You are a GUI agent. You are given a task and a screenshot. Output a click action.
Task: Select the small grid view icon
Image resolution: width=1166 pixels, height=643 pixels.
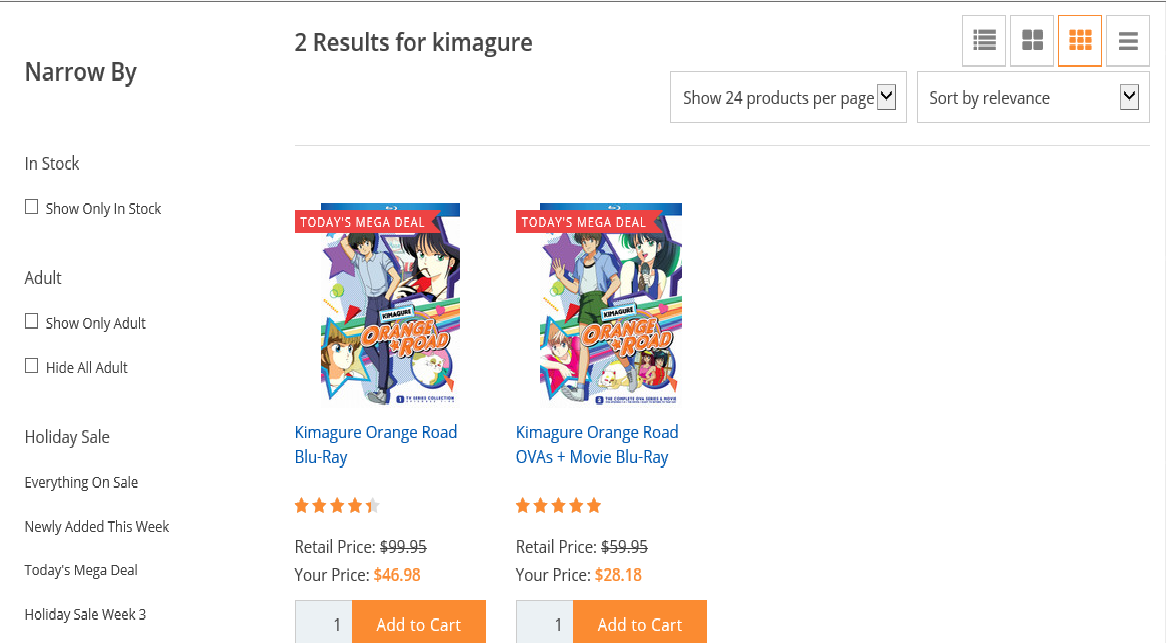(1080, 41)
